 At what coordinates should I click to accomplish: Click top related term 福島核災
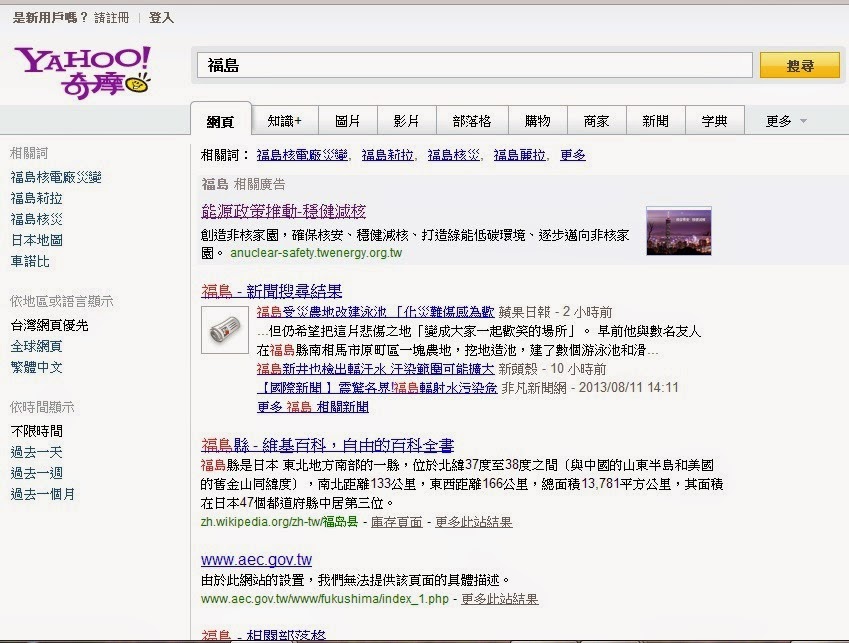(x=454, y=155)
